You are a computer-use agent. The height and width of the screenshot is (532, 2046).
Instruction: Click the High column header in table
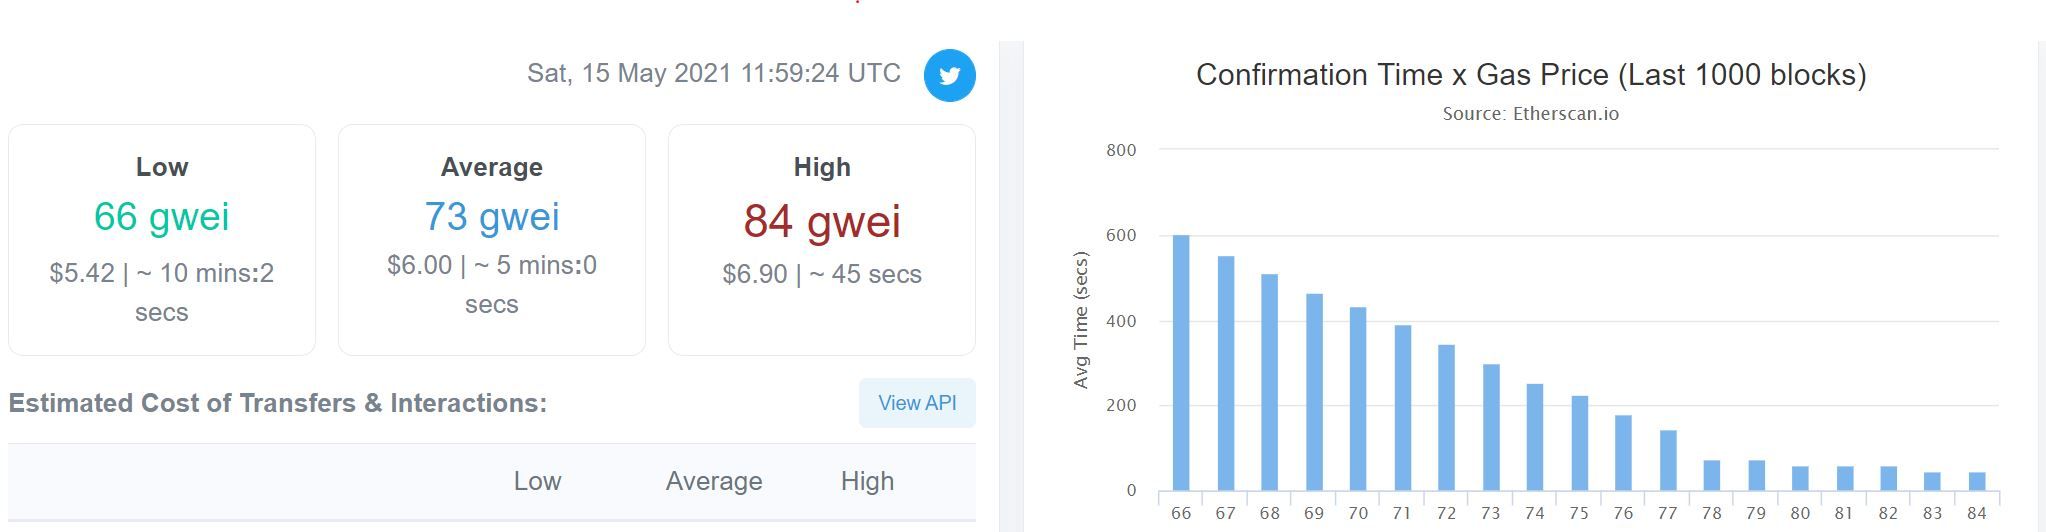click(867, 481)
